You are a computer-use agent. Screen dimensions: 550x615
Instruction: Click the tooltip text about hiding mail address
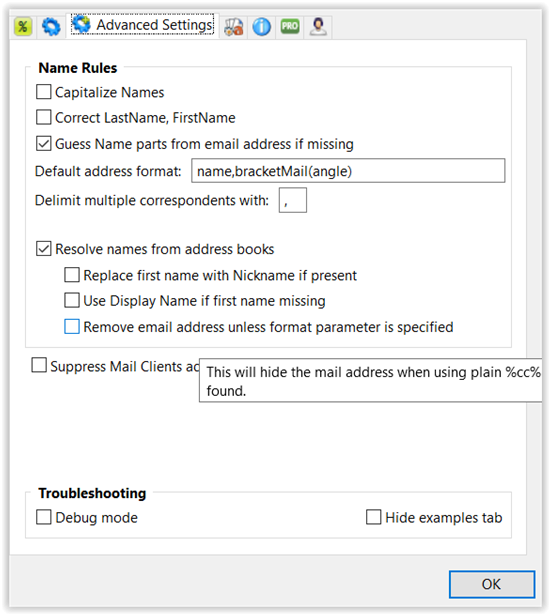(x=373, y=381)
